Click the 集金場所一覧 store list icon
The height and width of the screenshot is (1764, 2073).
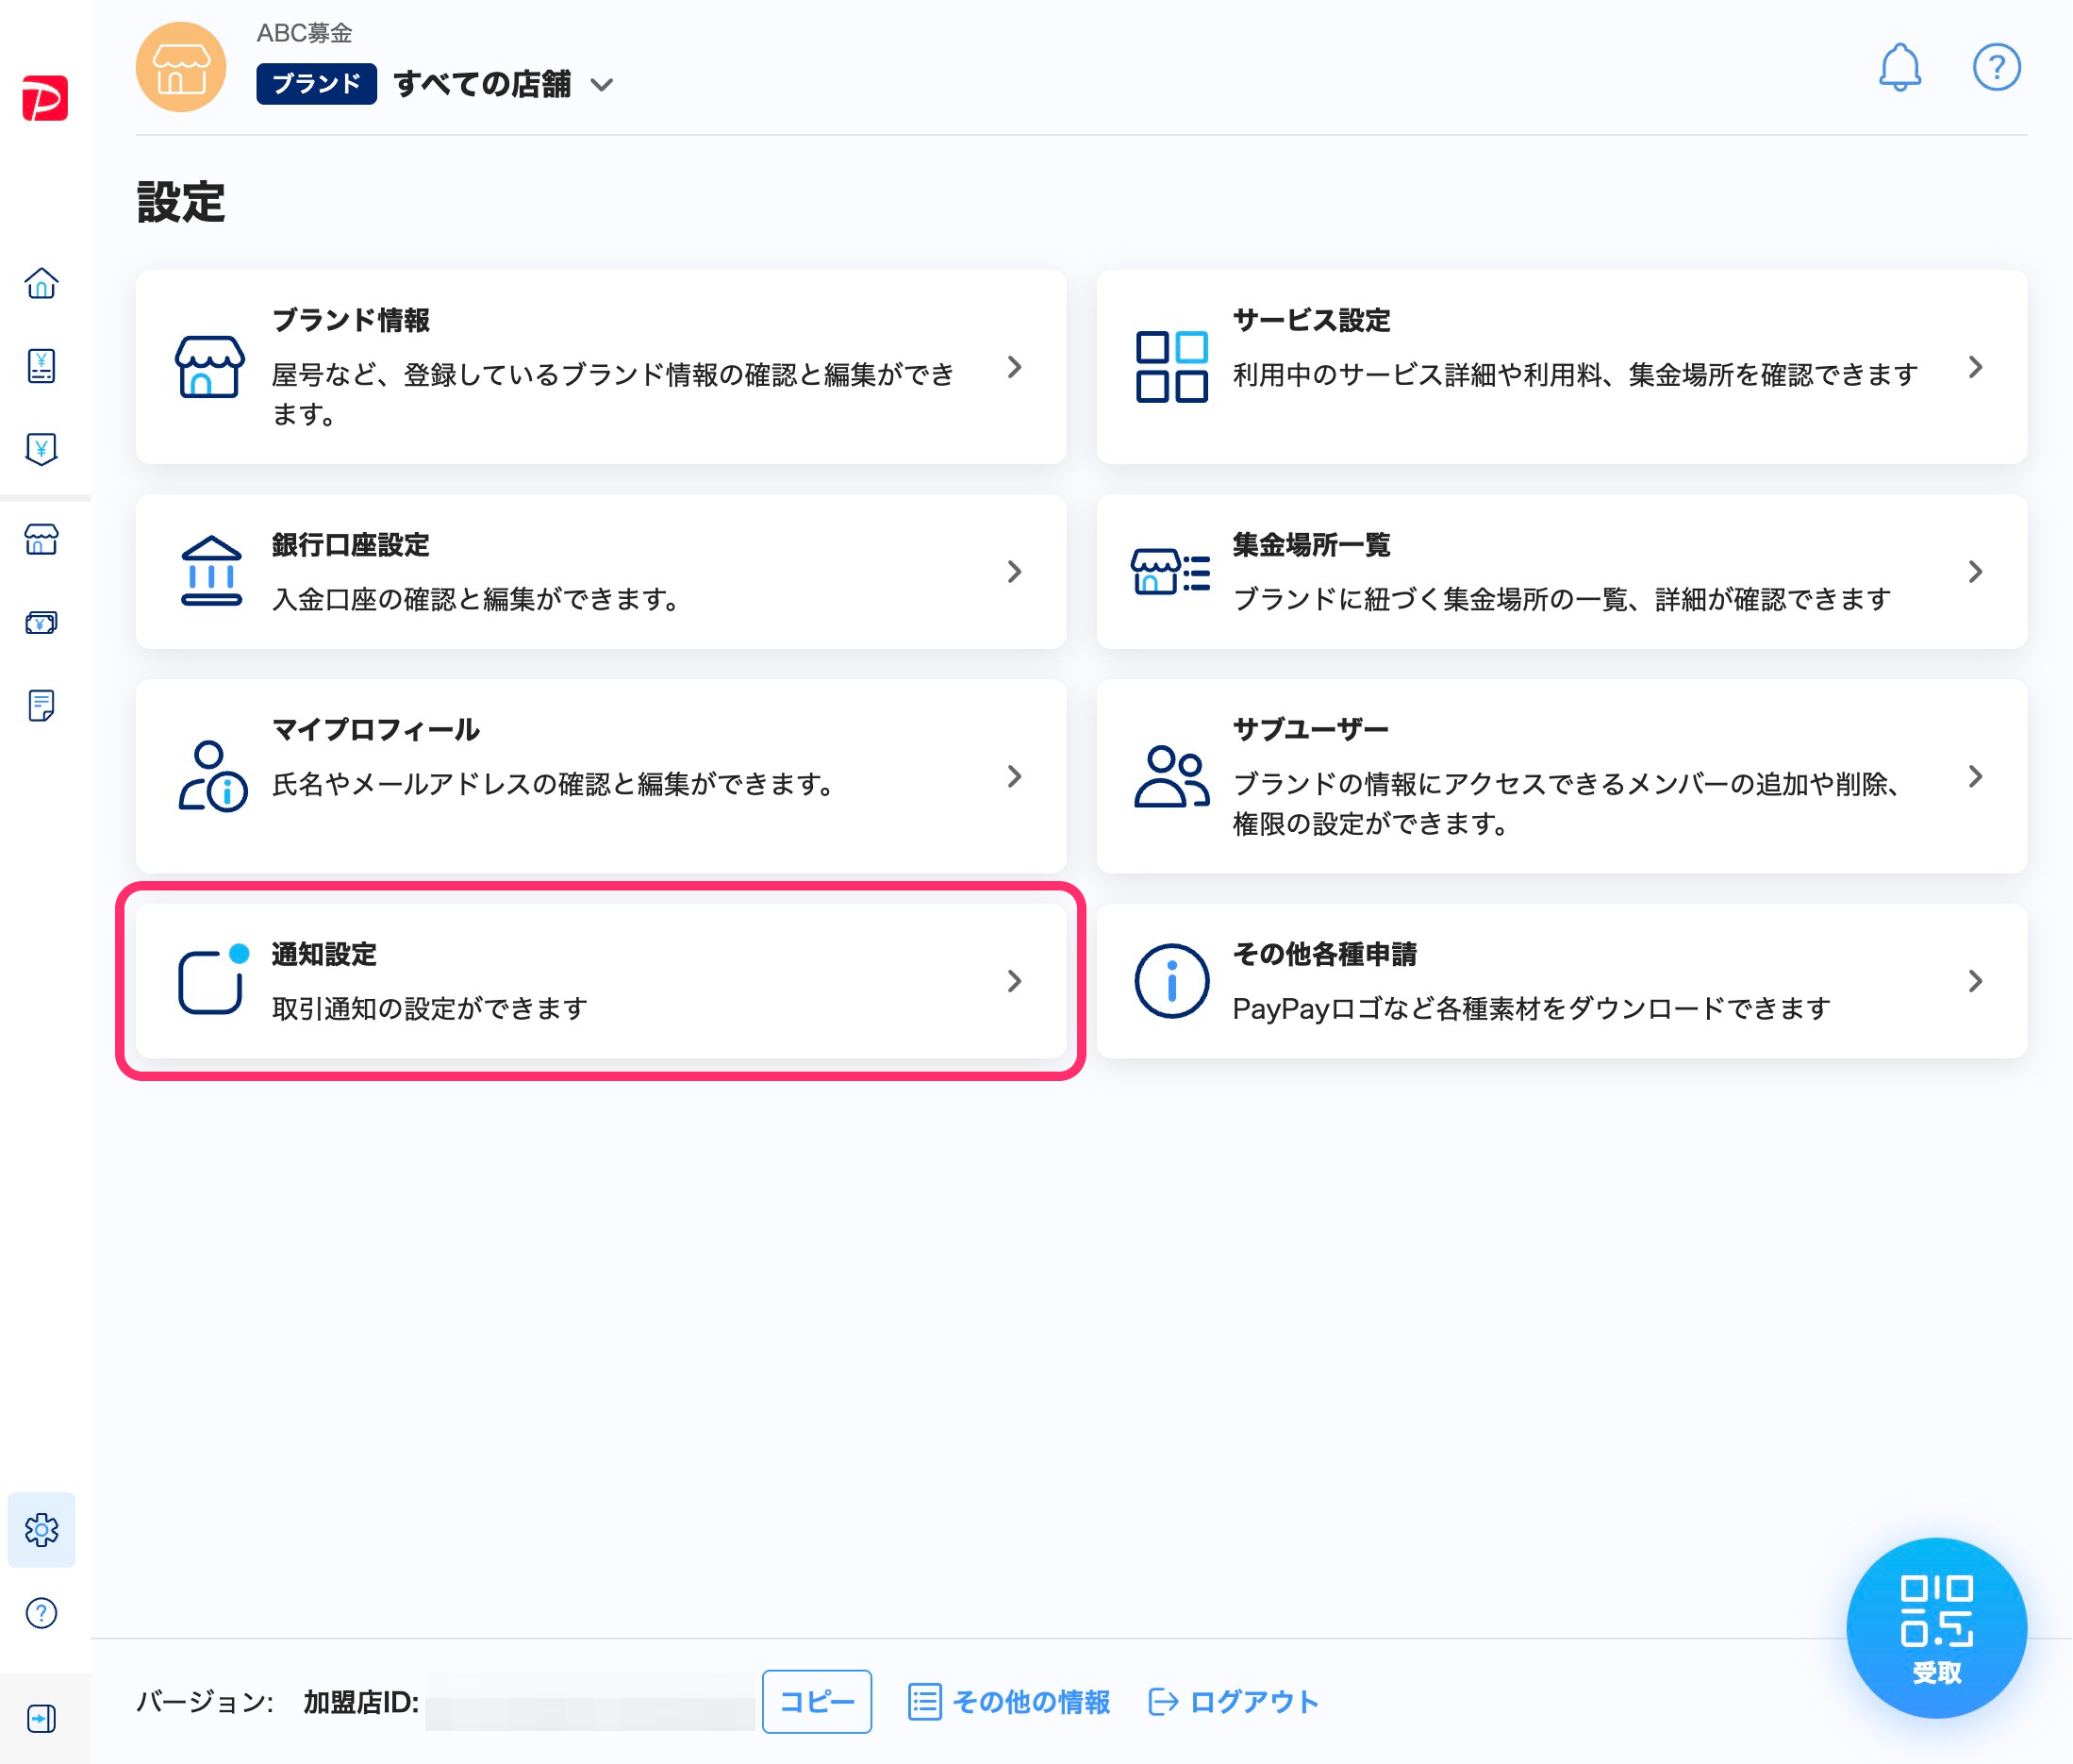[x=1171, y=571]
